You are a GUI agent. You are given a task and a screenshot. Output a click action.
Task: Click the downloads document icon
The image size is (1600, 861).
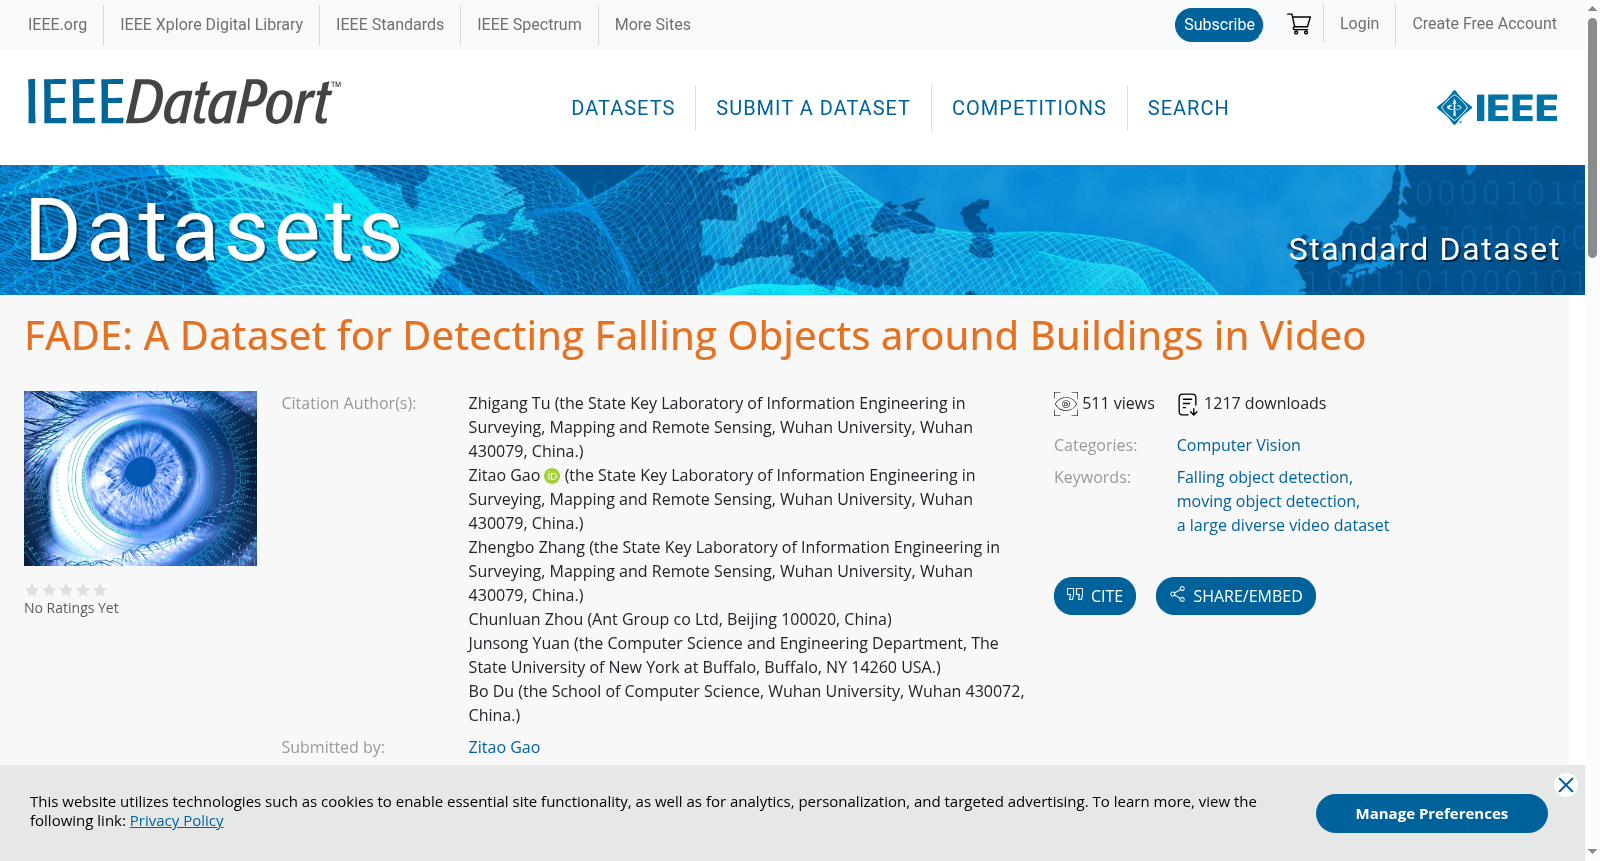1188,404
